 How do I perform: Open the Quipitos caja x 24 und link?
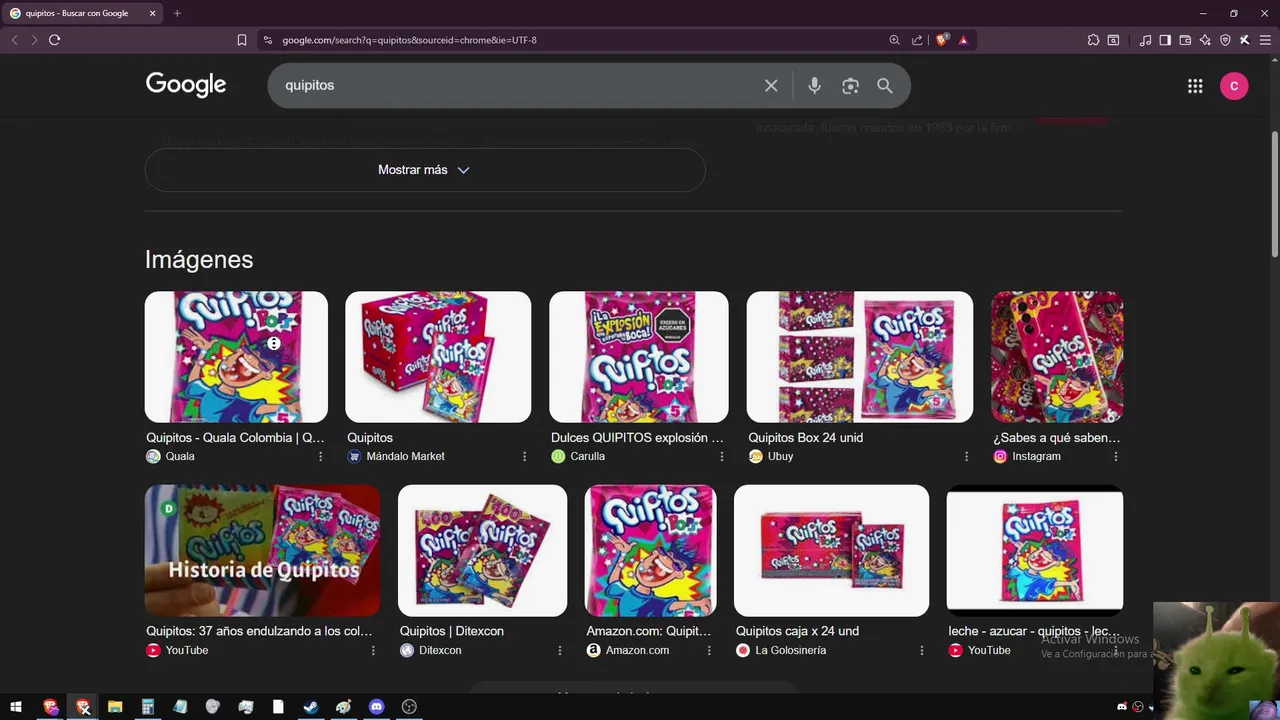pyautogui.click(x=797, y=631)
